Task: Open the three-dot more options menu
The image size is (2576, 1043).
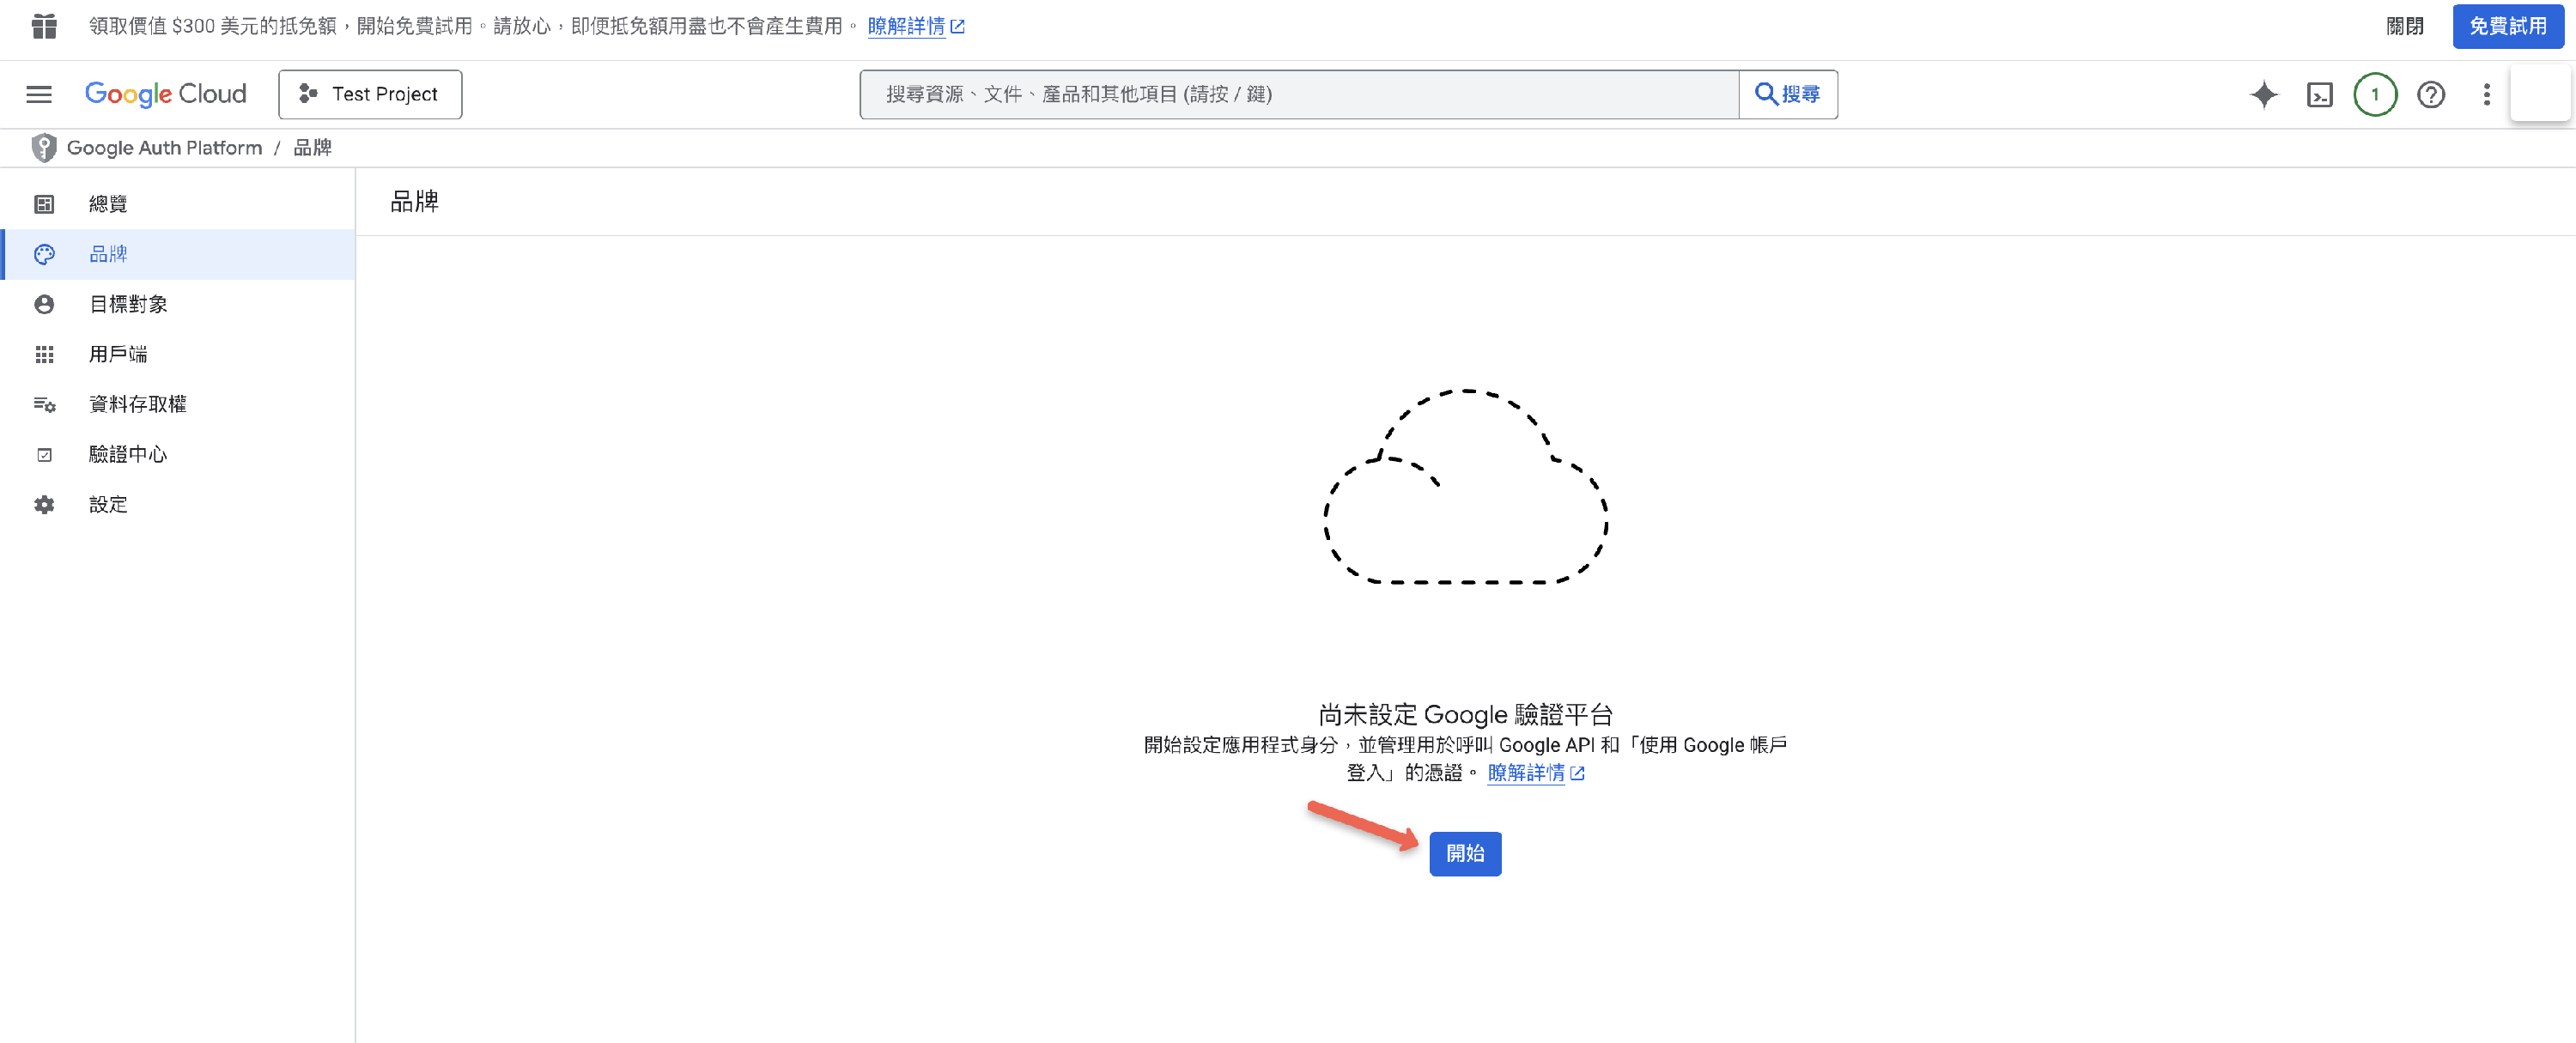Action: point(2486,94)
